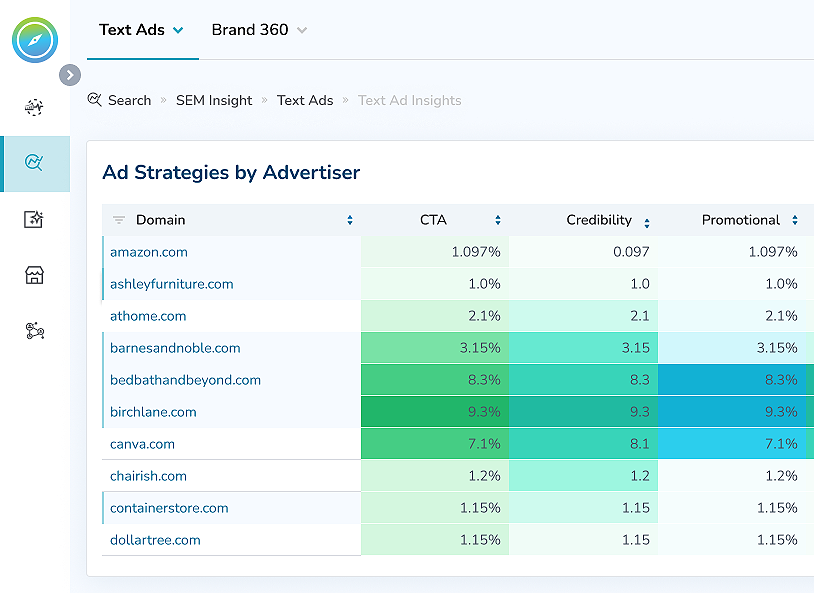Image resolution: width=814 pixels, height=593 pixels.
Task: Expand the collapsed sidebar with the chevron
Action: click(x=69, y=74)
